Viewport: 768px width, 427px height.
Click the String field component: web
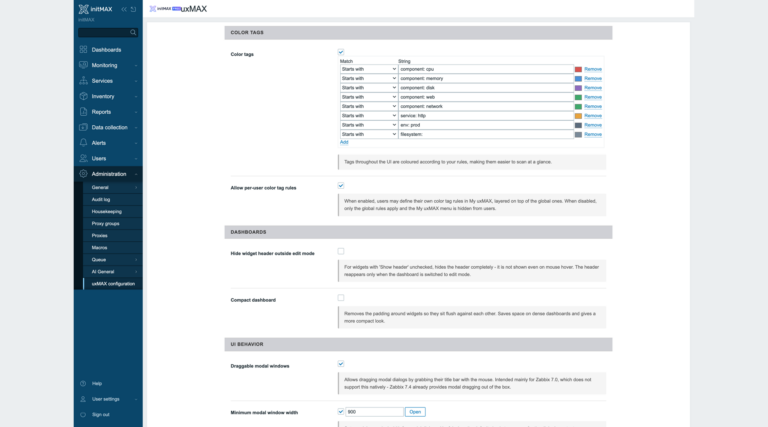pyautogui.click(x=486, y=97)
